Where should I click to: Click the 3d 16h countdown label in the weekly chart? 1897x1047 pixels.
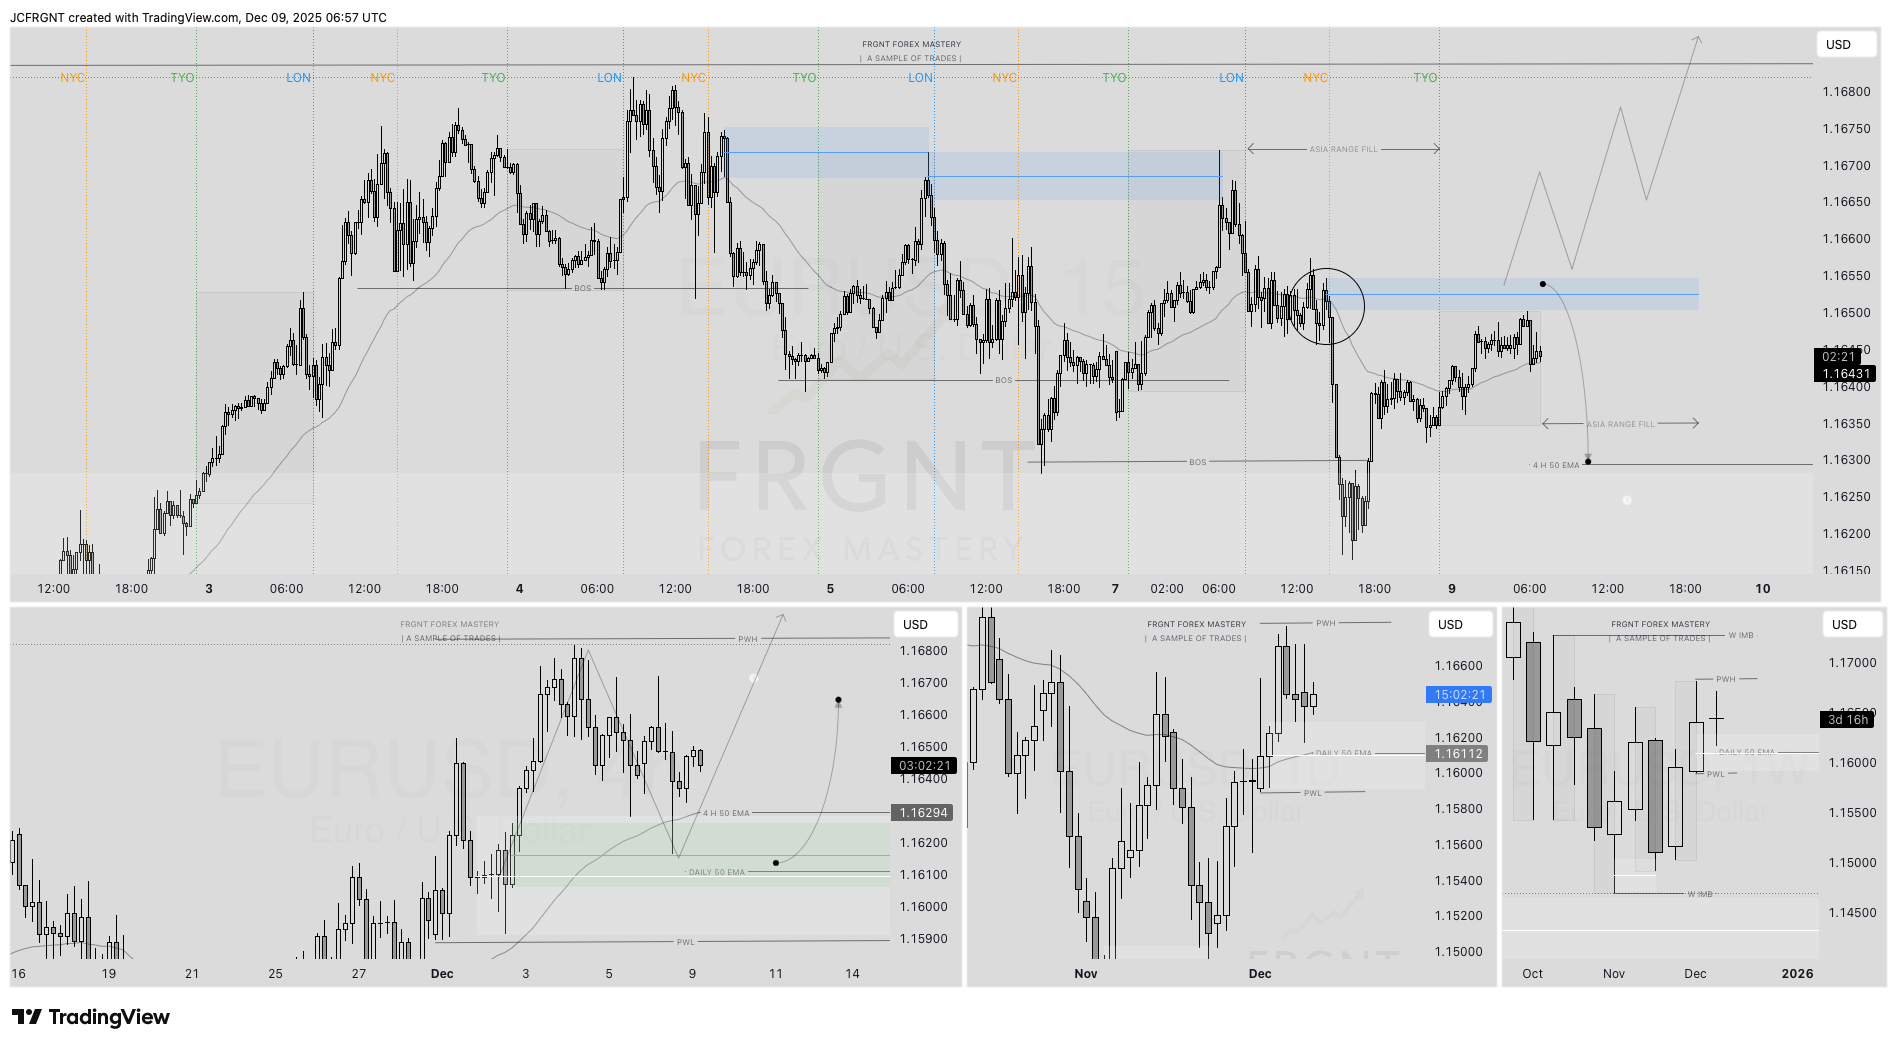[x=1848, y=719]
